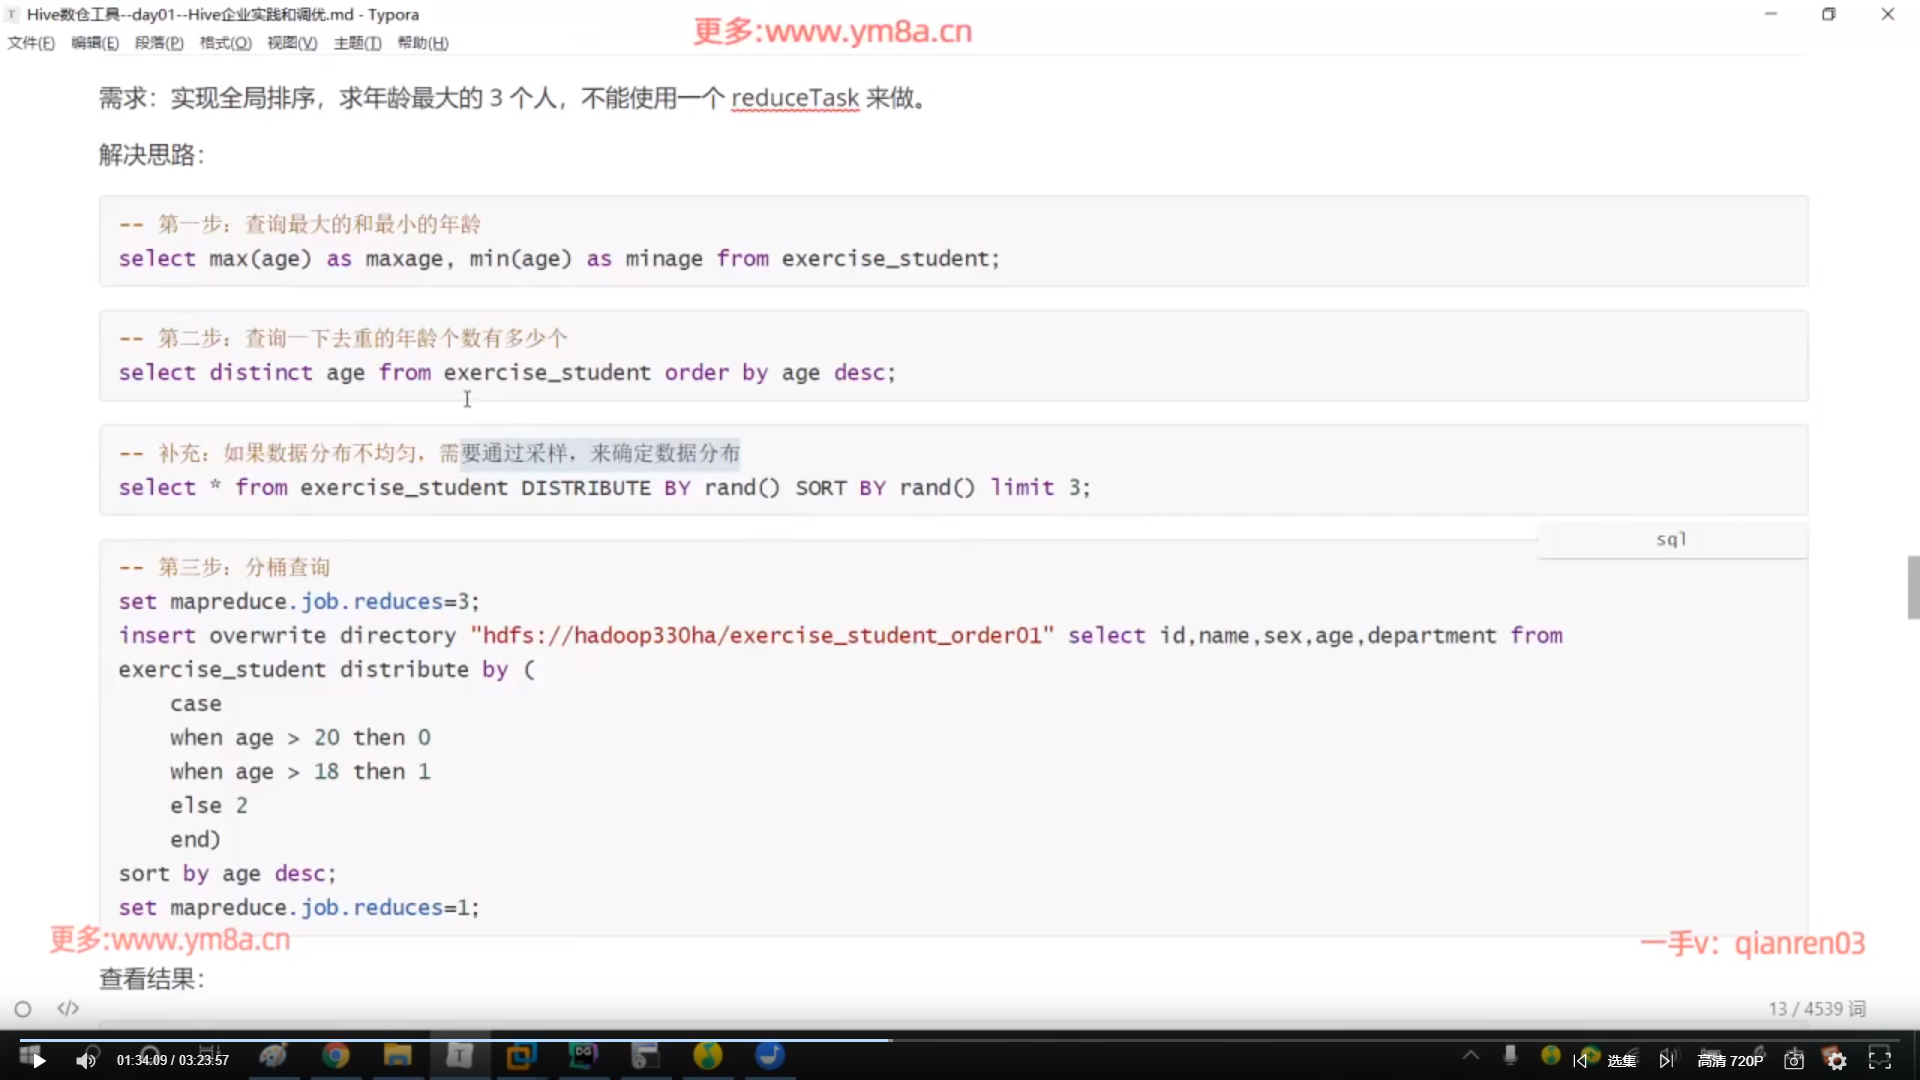Skip to next episode
1920x1080 pixels.
tap(1666, 1060)
